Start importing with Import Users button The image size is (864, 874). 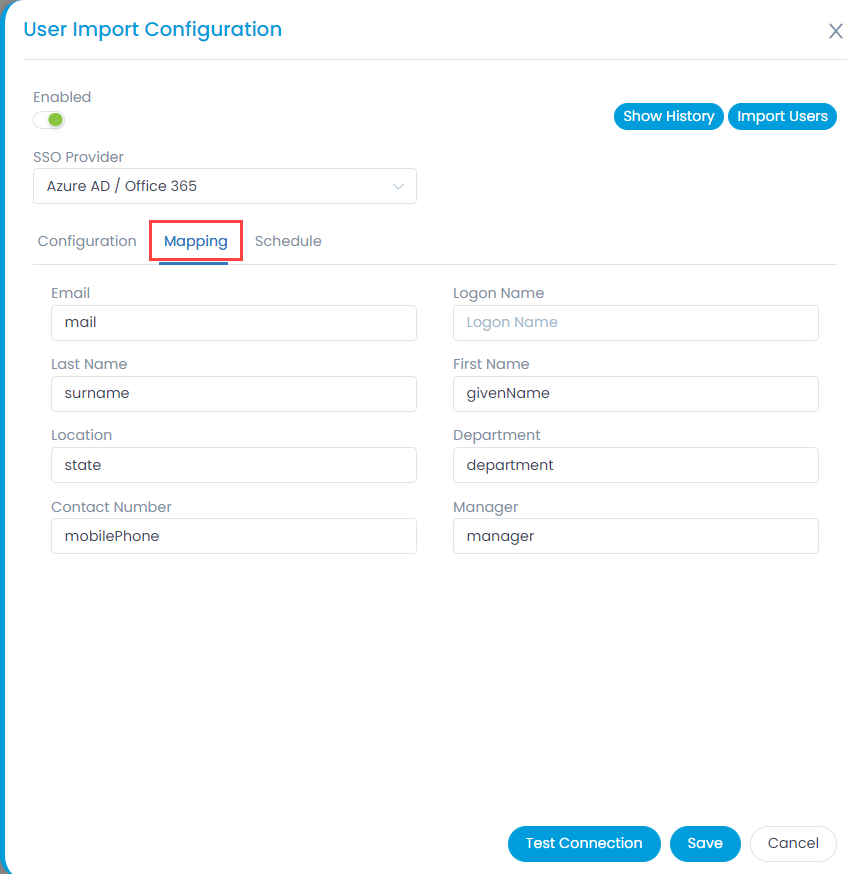pos(782,116)
